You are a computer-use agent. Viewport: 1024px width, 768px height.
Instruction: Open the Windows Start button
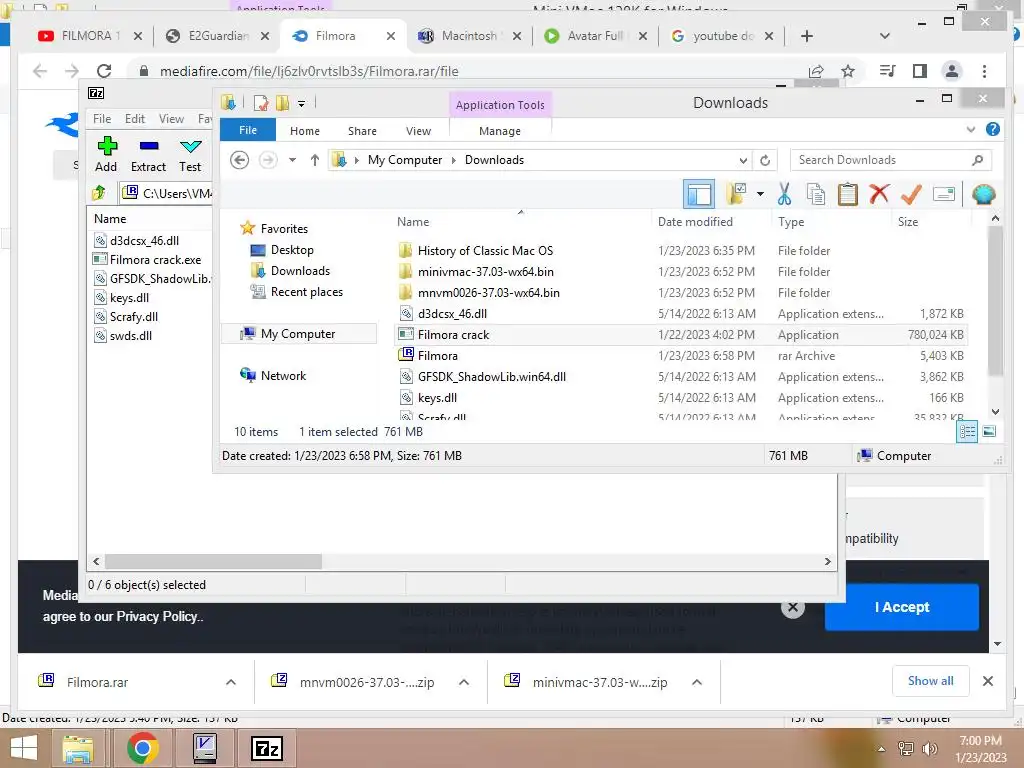(x=24, y=748)
